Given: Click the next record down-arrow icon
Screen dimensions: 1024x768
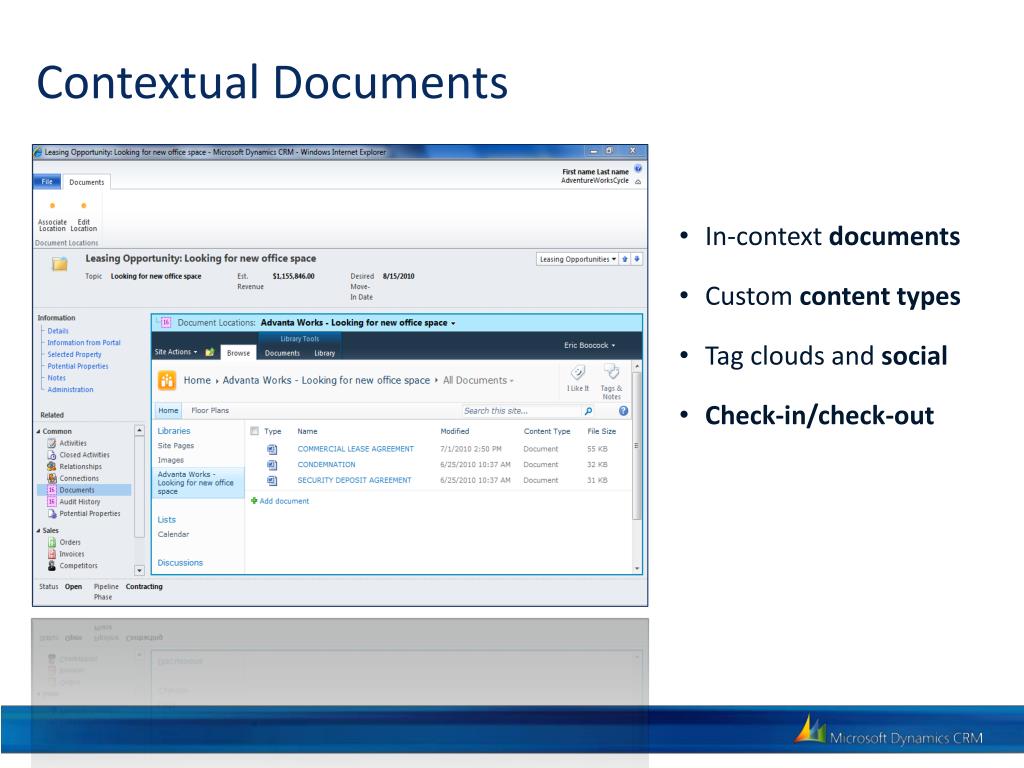Looking at the screenshot, I should pyautogui.click(x=637, y=259).
